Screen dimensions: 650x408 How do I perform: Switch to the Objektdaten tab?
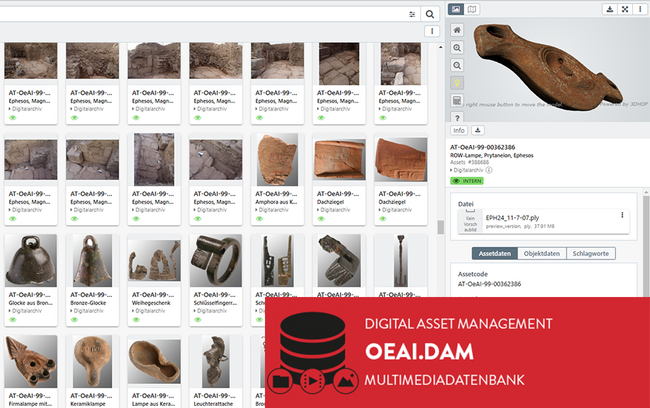(x=541, y=253)
